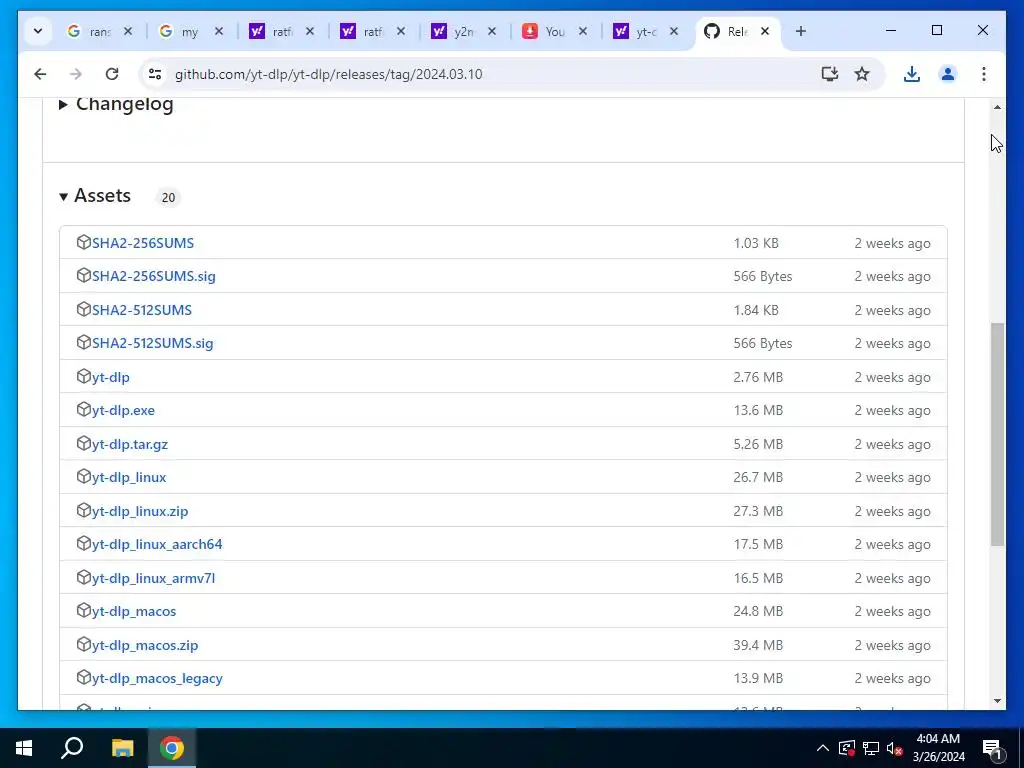Image resolution: width=1024 pixels, height=768 pixels.
Task: Download SHA2-256SUMS file
Action: click(x=143, y=243)
